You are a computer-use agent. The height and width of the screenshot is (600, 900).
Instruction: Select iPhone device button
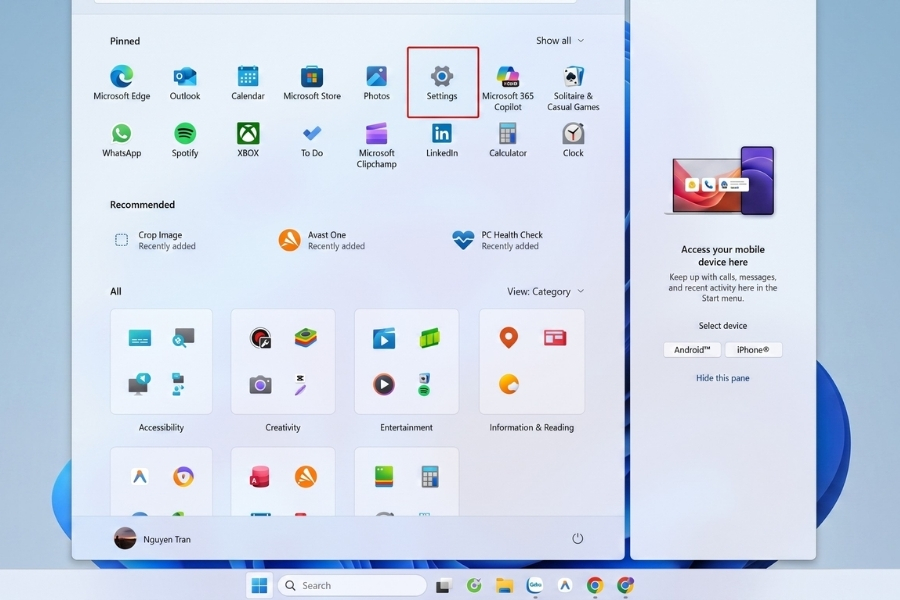753,350
